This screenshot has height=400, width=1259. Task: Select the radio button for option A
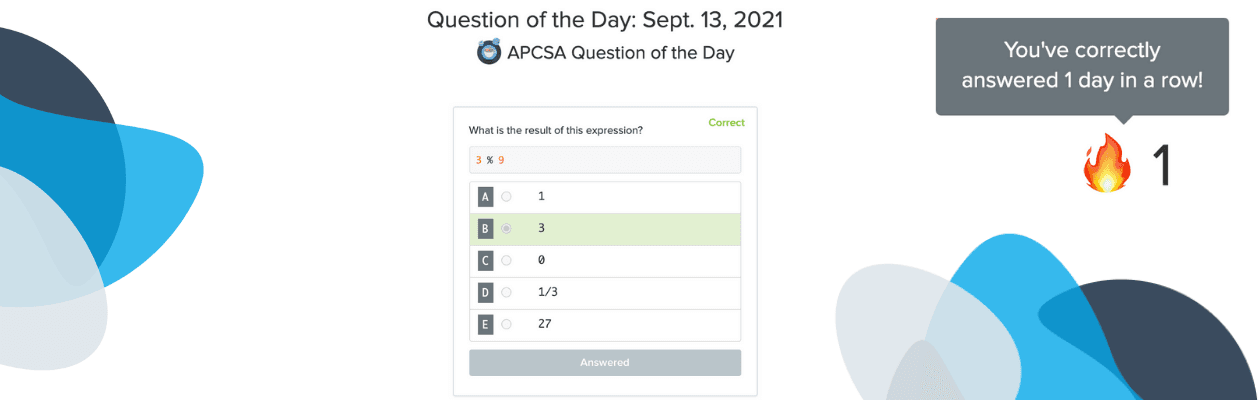pos(506,197)
